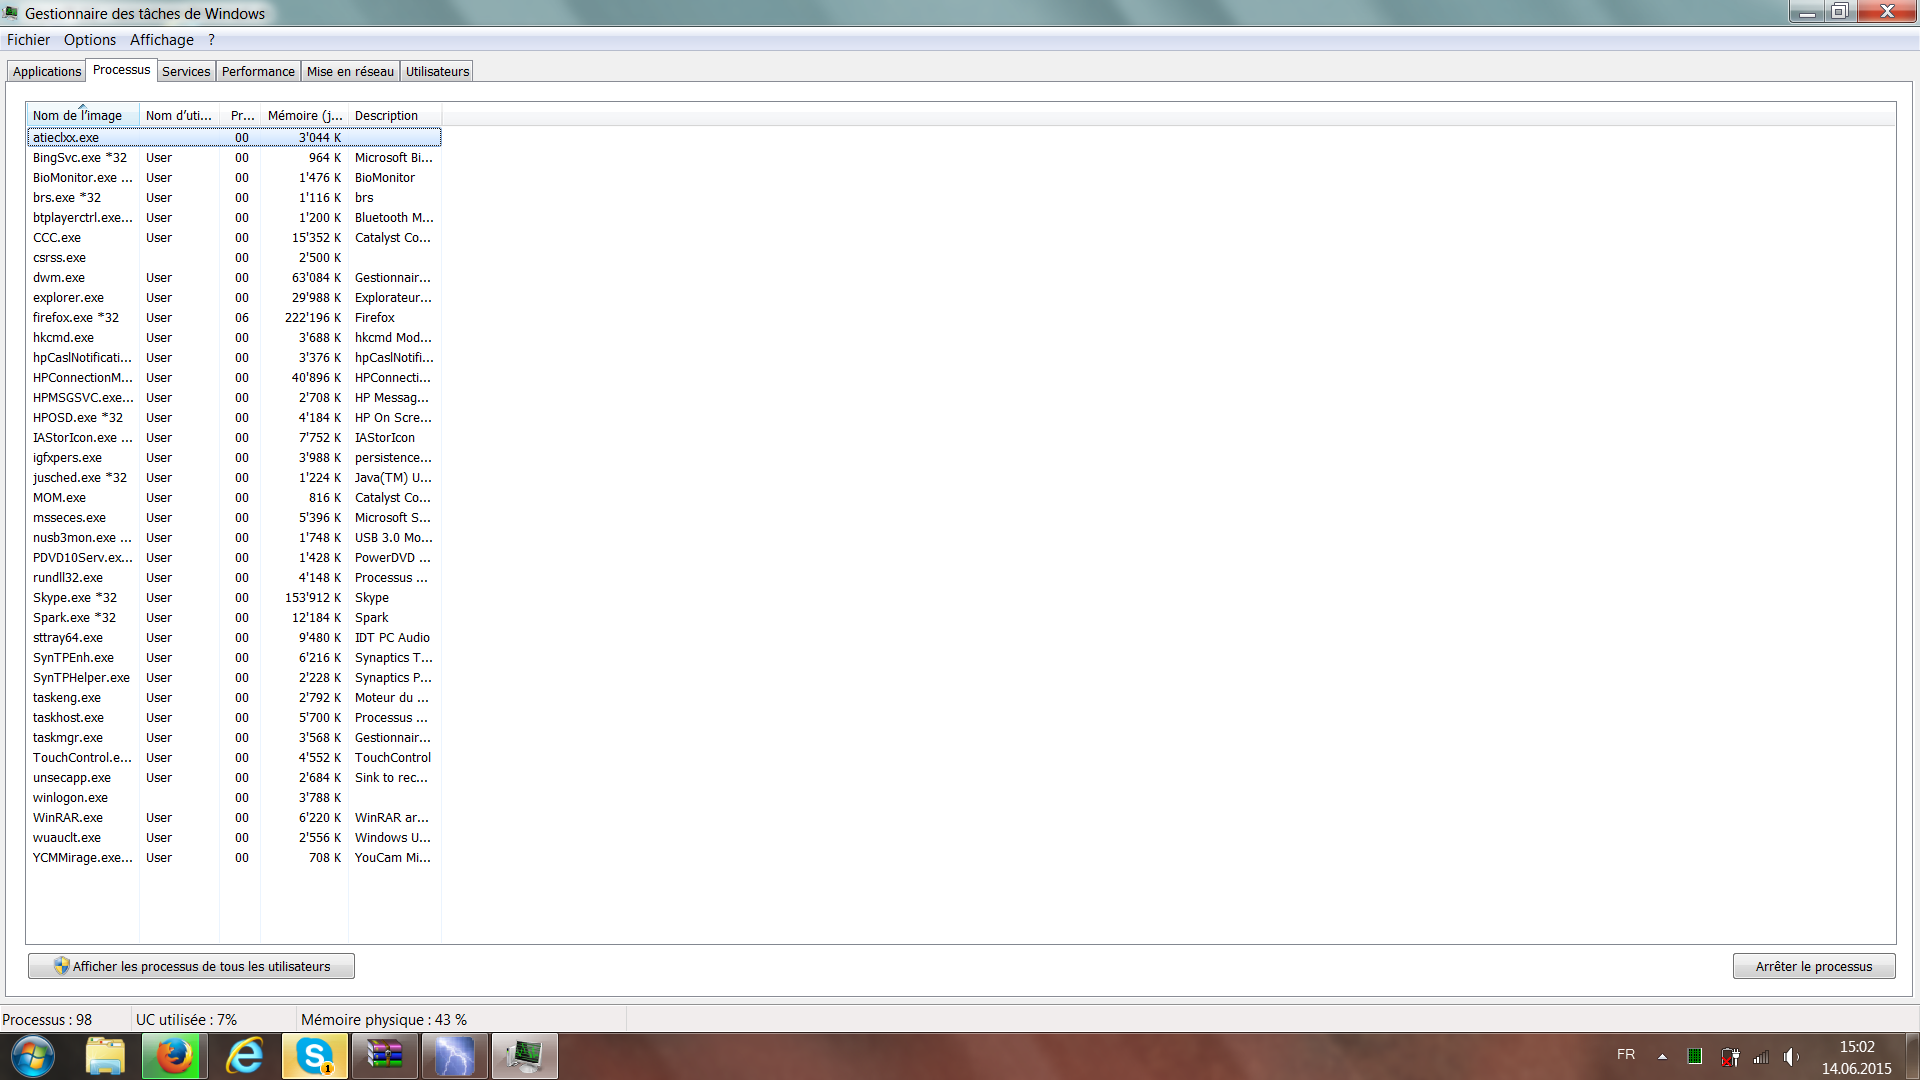The width and height of the screenshot is (1920, 1080).
Task: Show hidden tray icons arrow
Action: (1662, 1056)
